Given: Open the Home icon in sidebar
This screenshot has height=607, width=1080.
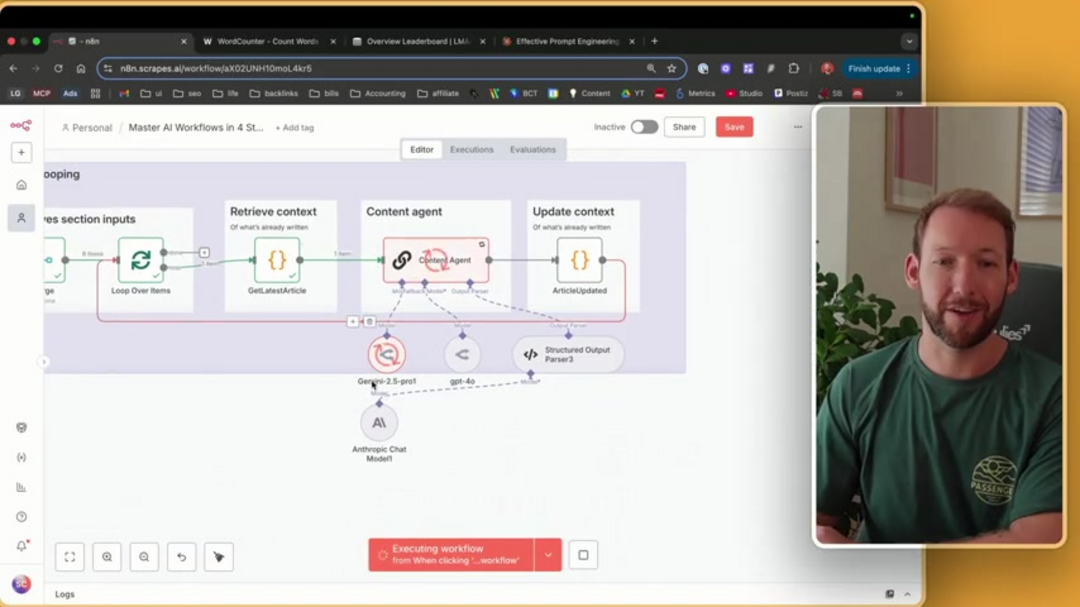Looking at the screenshot, I should [21, 185].
